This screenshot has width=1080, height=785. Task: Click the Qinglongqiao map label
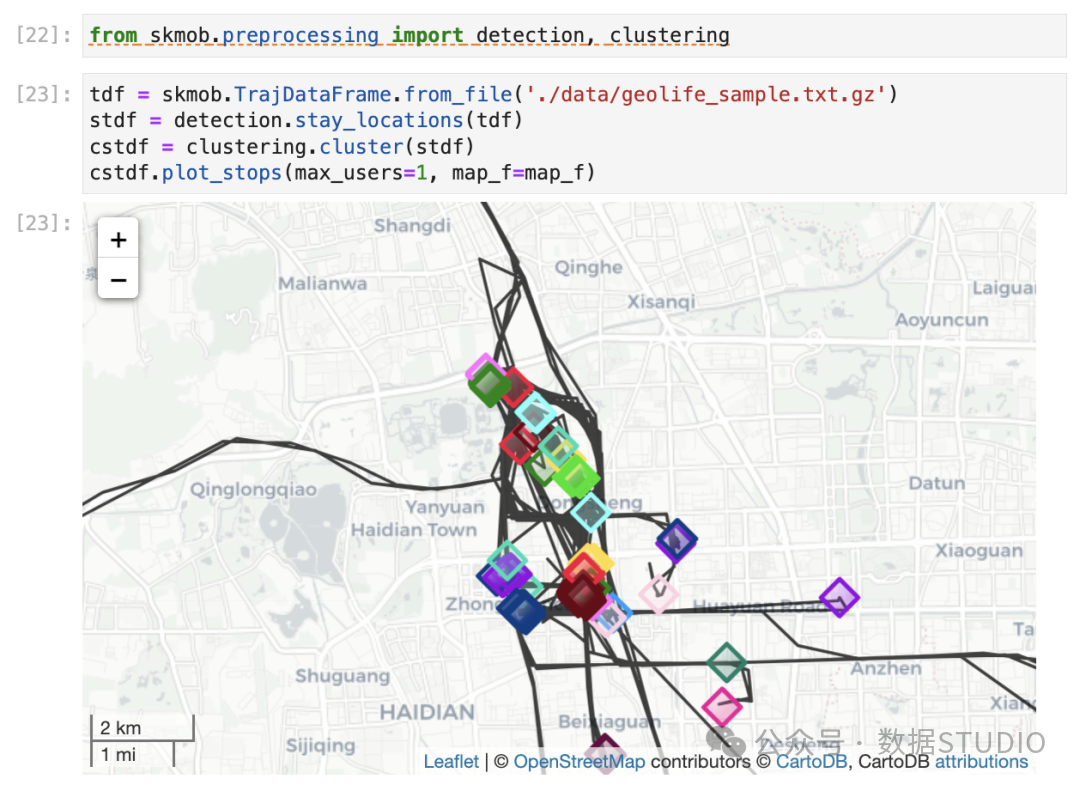[x=253, y=490]
